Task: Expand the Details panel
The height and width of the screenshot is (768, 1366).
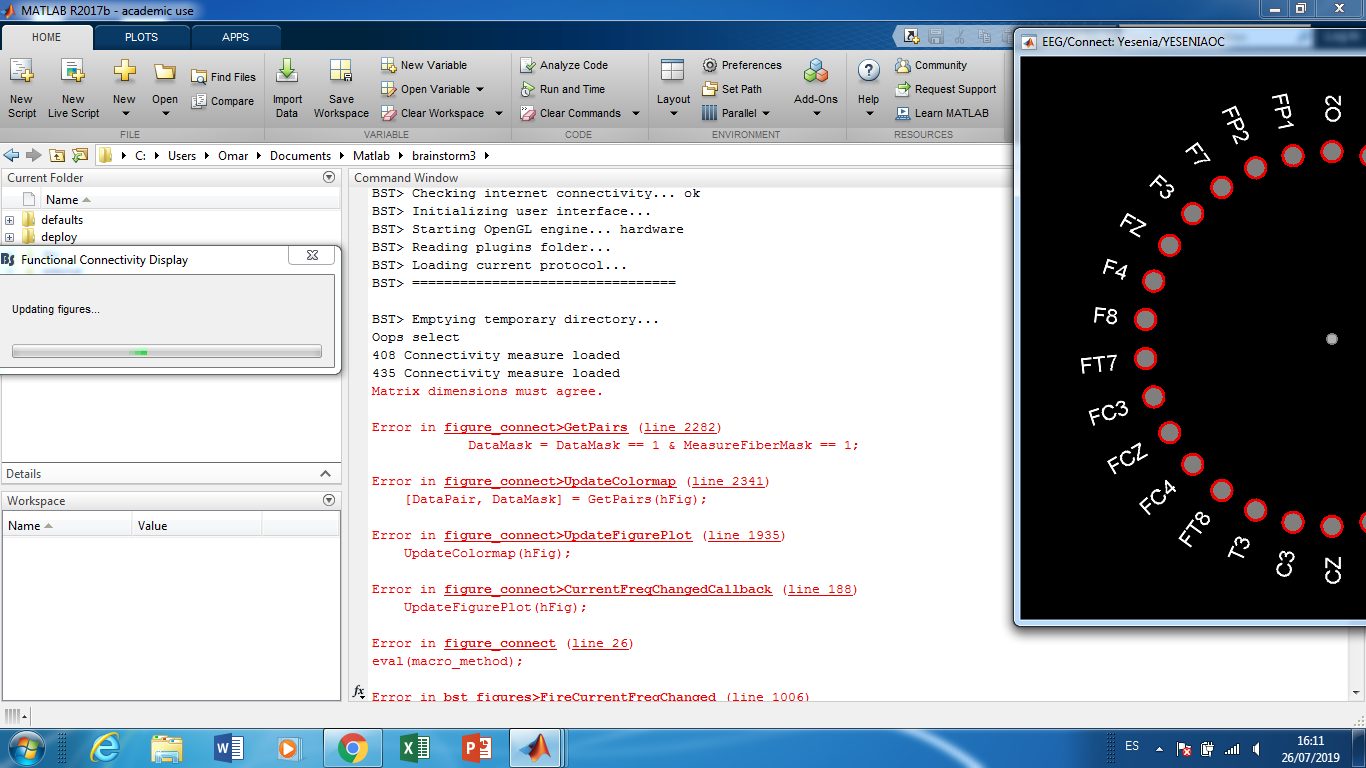Action: point(325,474)
